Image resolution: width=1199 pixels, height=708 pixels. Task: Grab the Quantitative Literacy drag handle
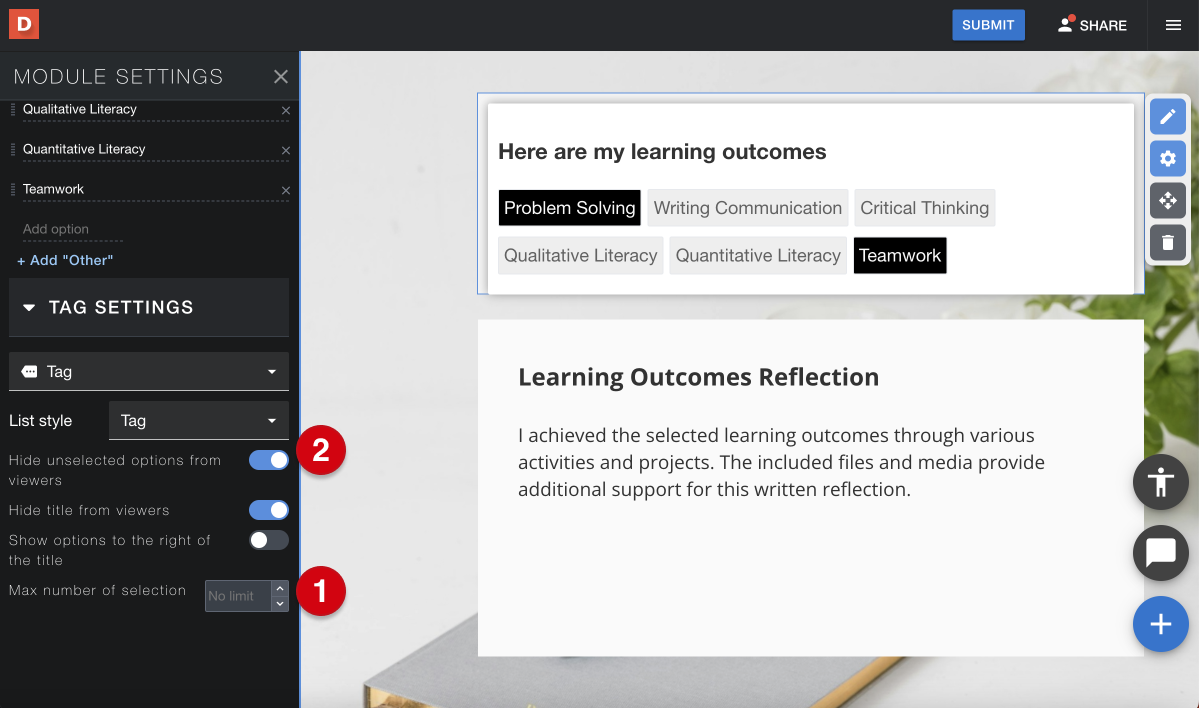[x=13, y=150]
